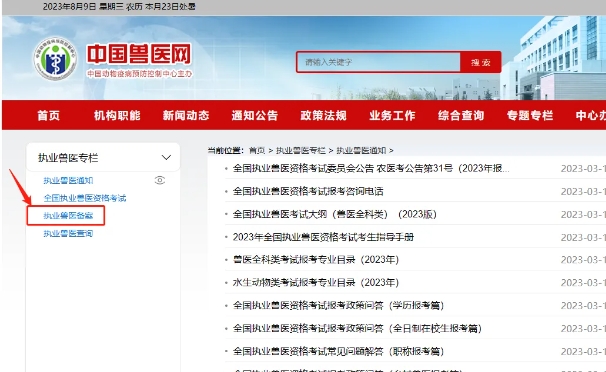The width and height of the screenshot is (606, 372).
Task: Focus the keyword search input field
Action: click(x=378, y=62)
